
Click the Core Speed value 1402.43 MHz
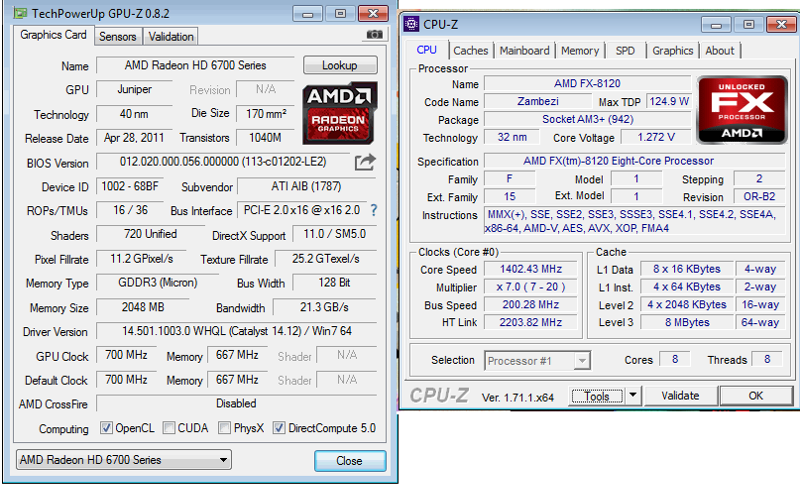click(x=531, y=270)
